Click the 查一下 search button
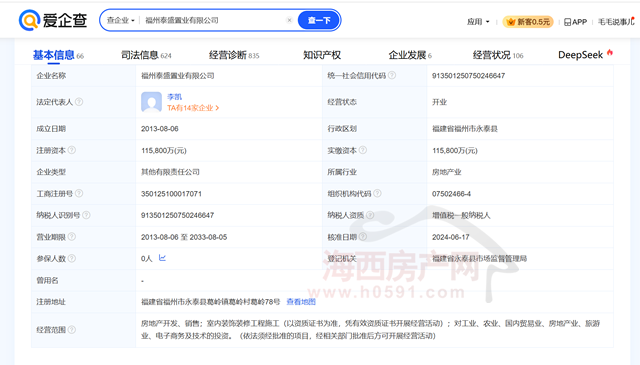This screenshot has width=640, height=365. pyautogui.click(x=319, y=20)
